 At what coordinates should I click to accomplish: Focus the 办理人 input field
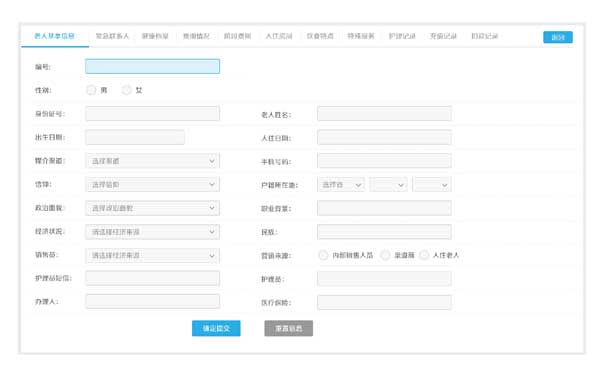[x=153, y=302]
